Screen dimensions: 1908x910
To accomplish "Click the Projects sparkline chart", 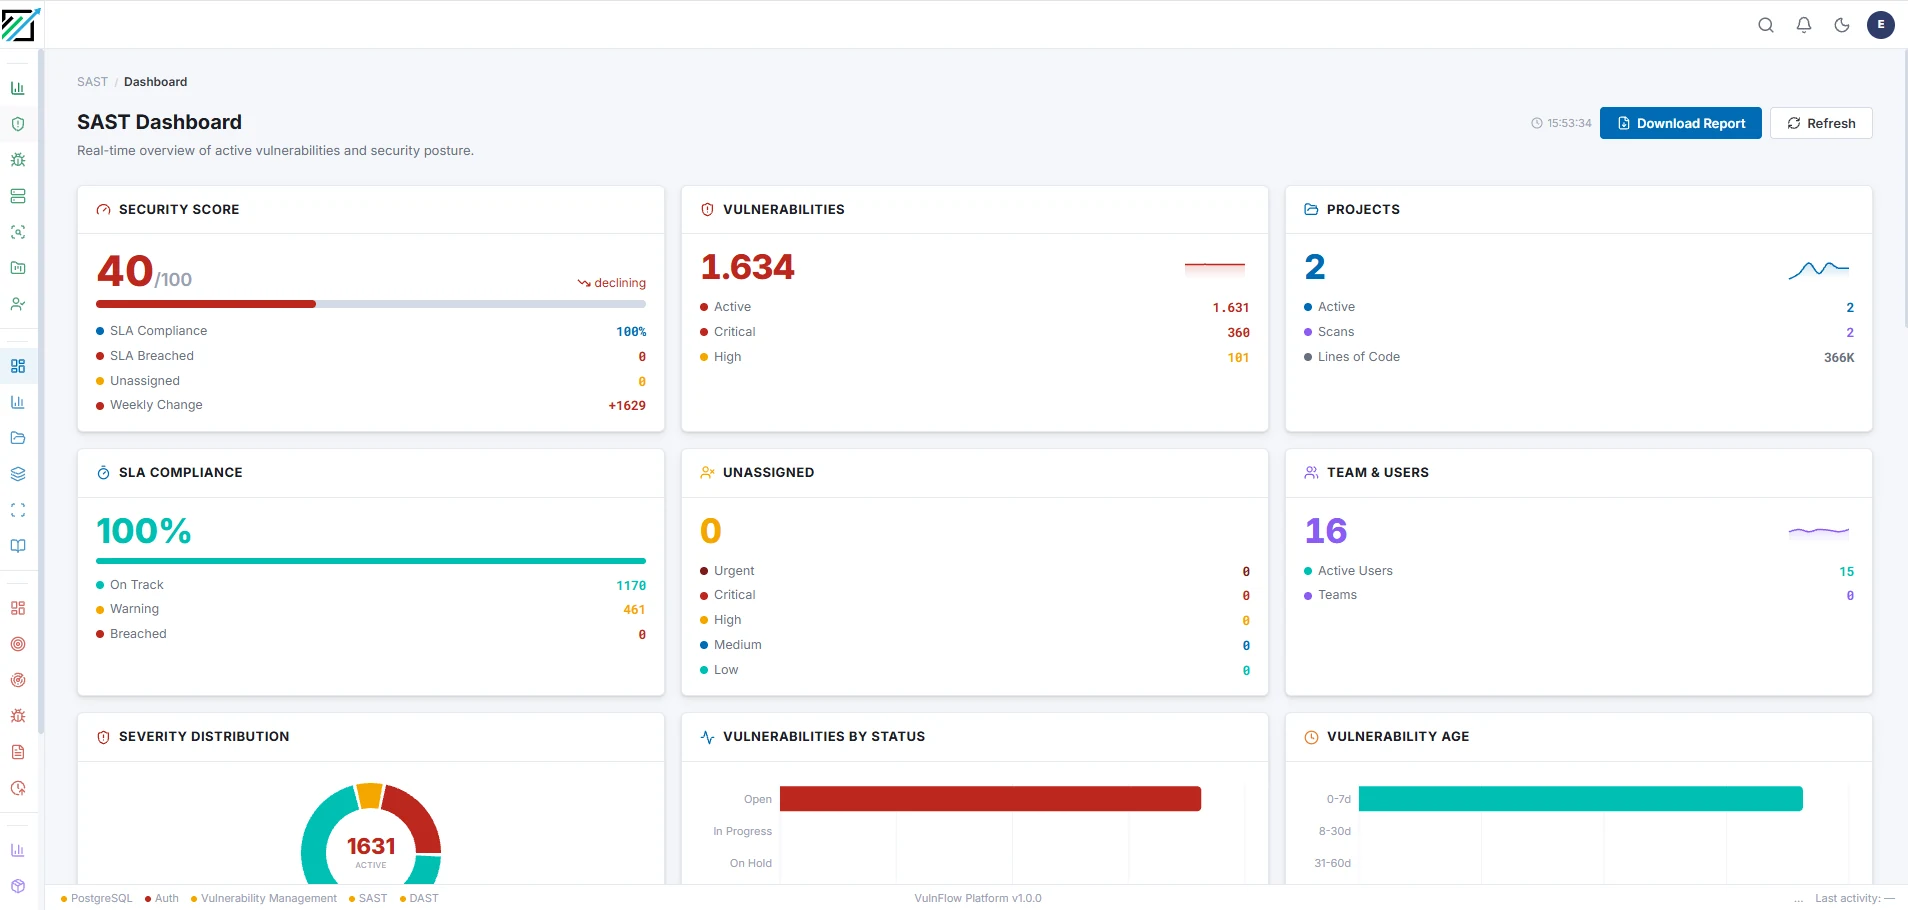I will tap(1819, 269).
